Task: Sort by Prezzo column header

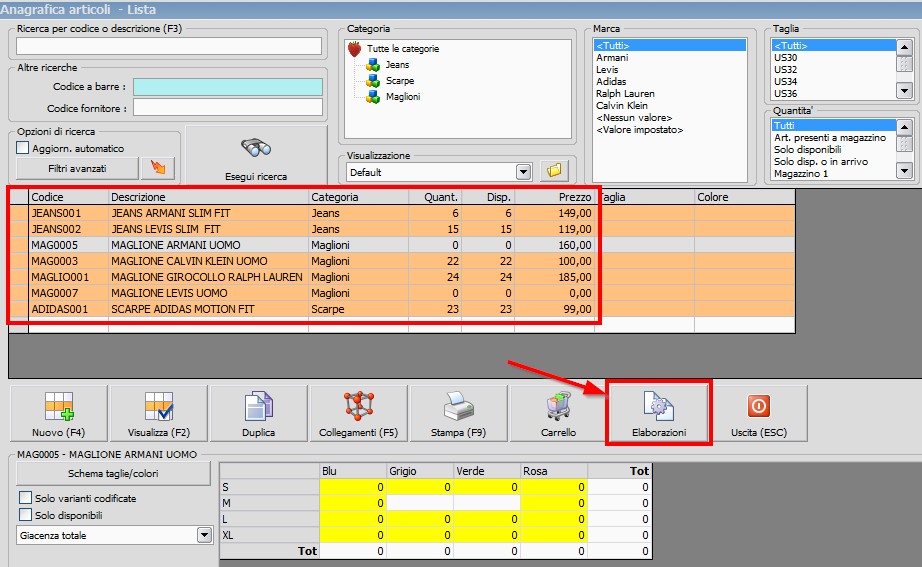Action: 554,197
